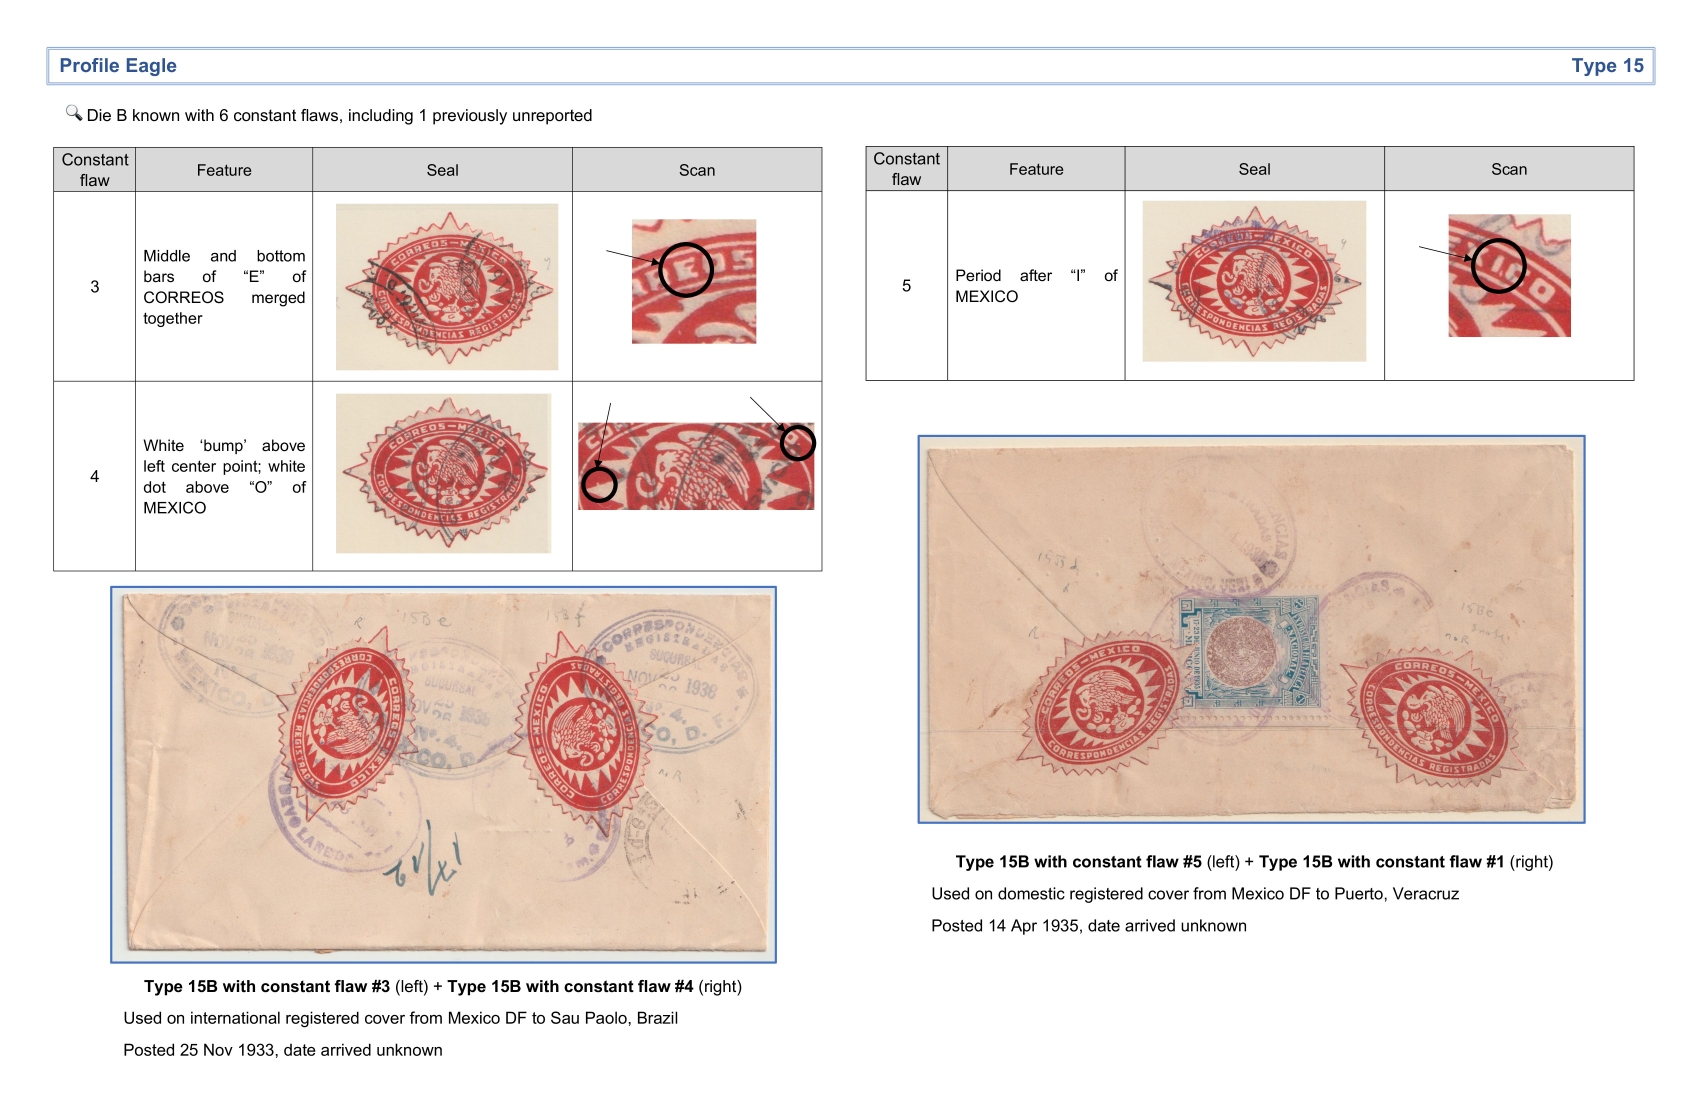This screenshot has height=1100, width=1700.
Task: Click the 'Posted 25 Nov 1933' caption line
Action: pos(283,1050)
